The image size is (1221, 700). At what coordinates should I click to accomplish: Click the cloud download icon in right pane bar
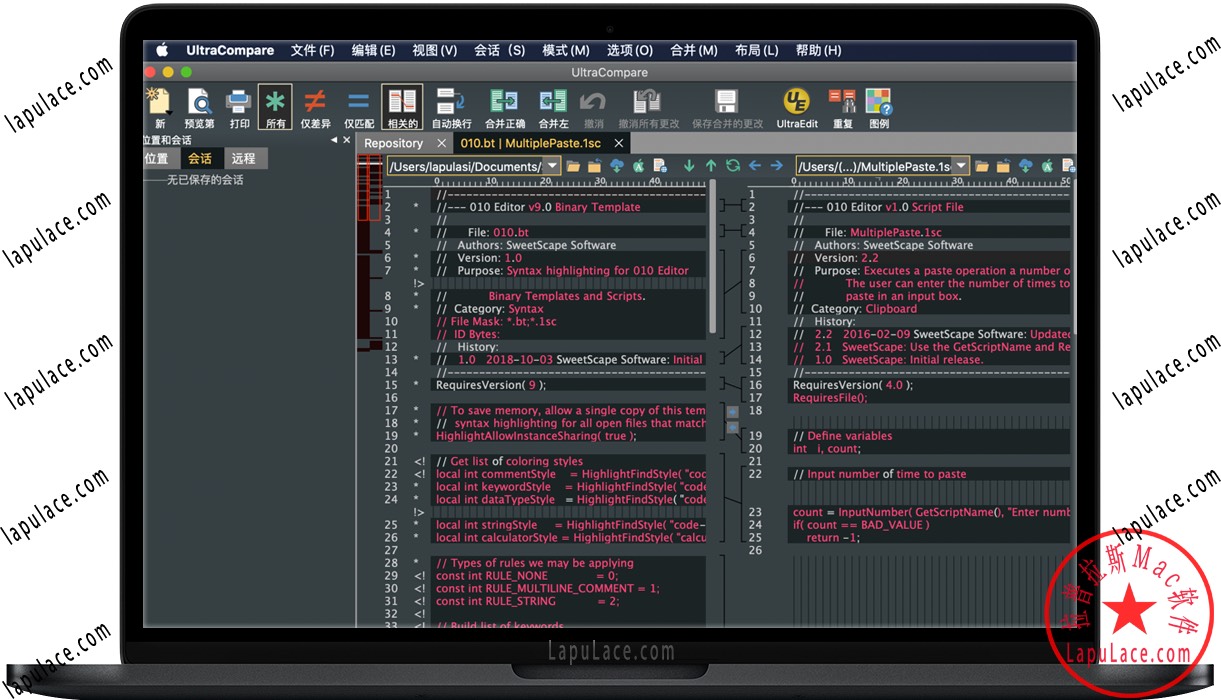point(1026,166)
